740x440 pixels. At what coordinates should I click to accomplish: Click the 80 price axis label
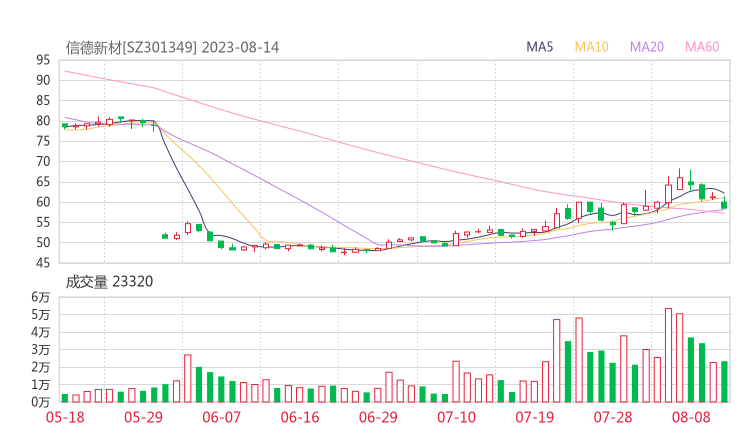tap(43, 121)
